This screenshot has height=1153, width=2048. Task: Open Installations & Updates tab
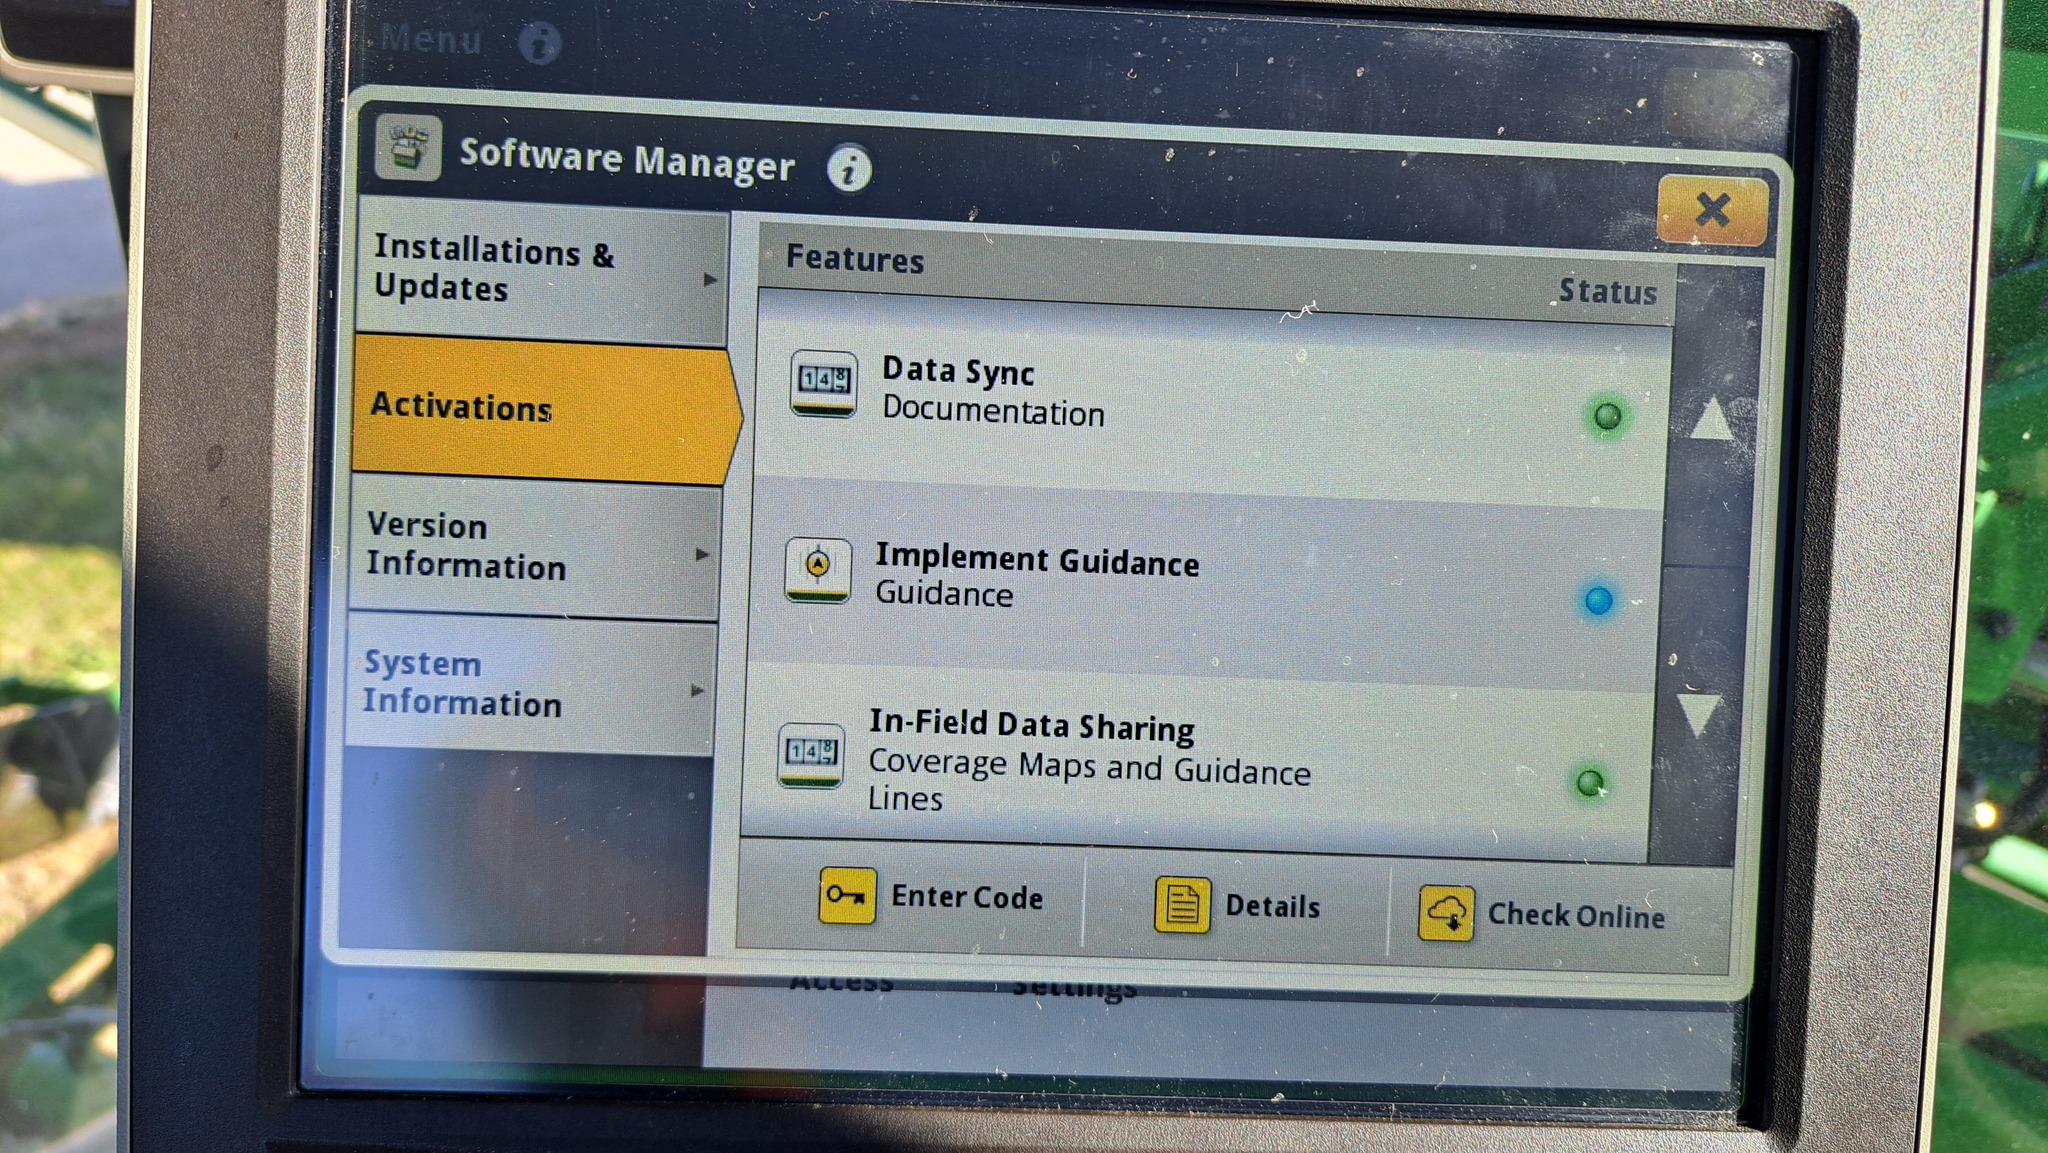tap(542, 270)
